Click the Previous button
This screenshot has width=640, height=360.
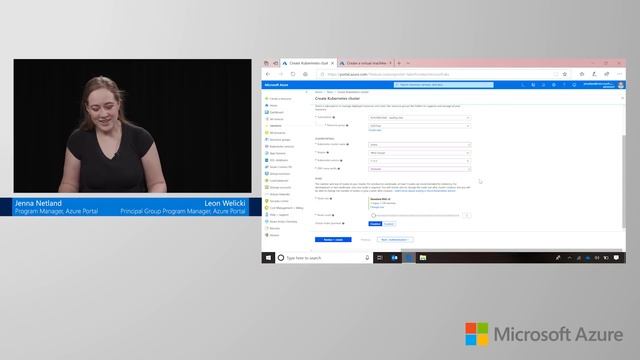365,240
